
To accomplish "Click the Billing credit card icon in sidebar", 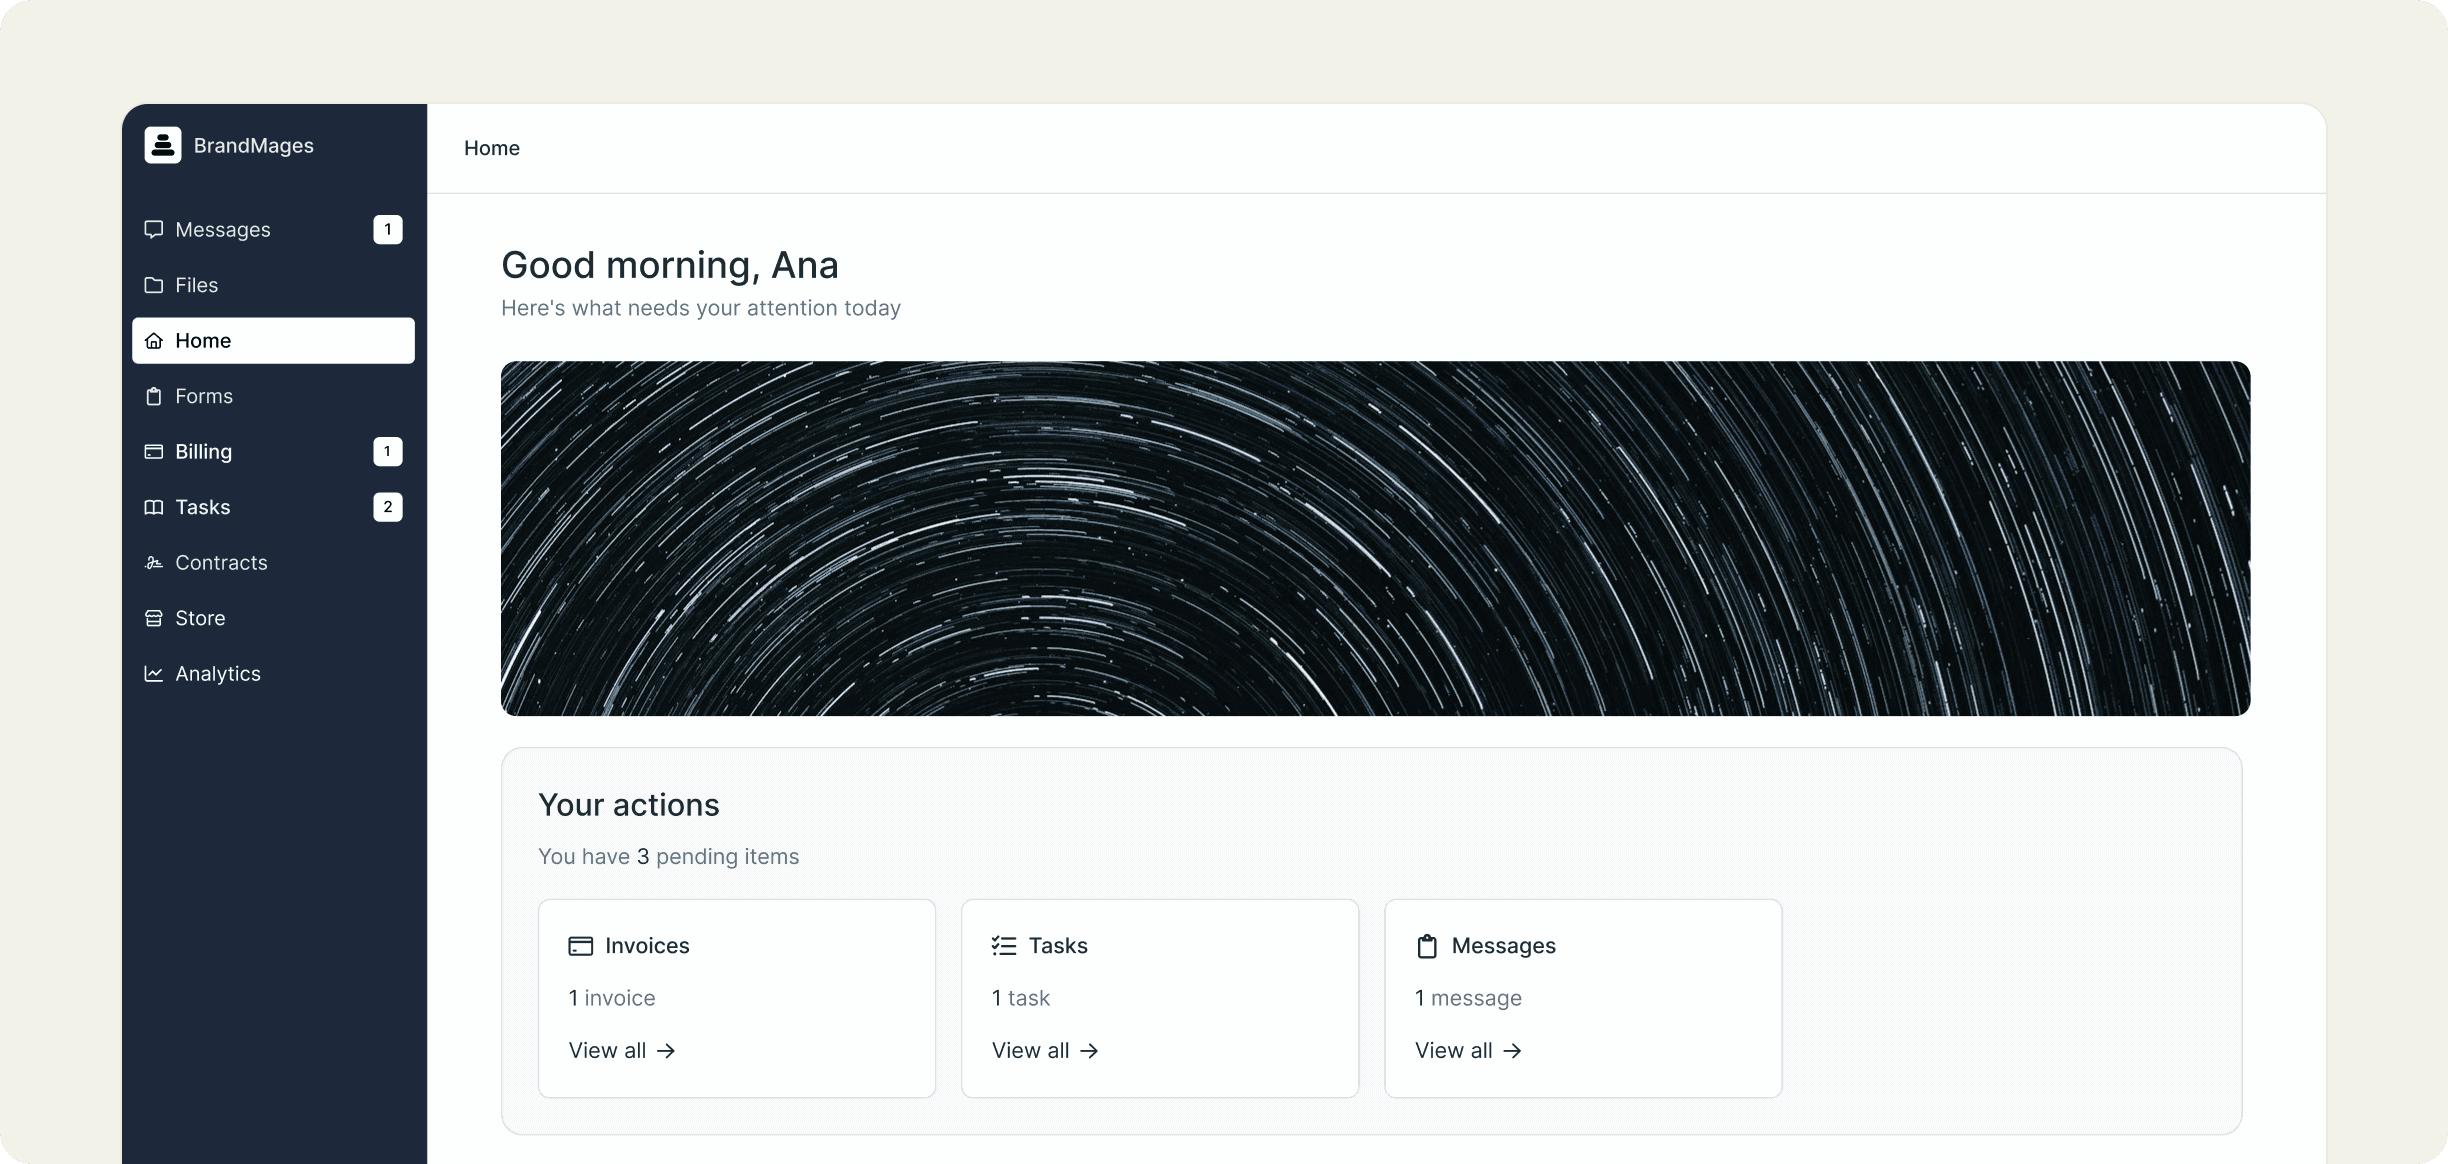I will point(153,452).
